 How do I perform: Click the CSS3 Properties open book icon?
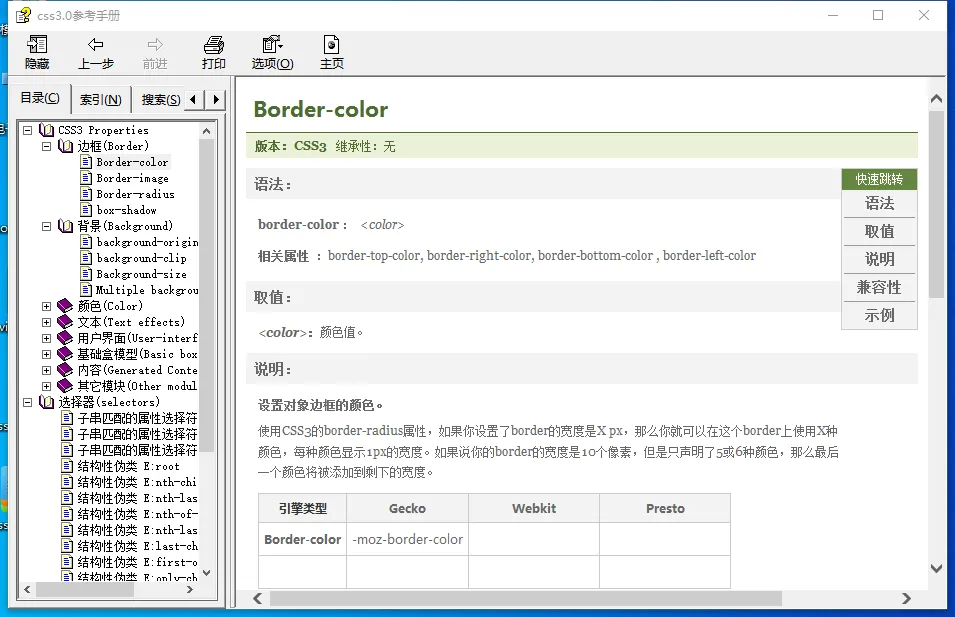pyautogui.click(x=46, y=130)
